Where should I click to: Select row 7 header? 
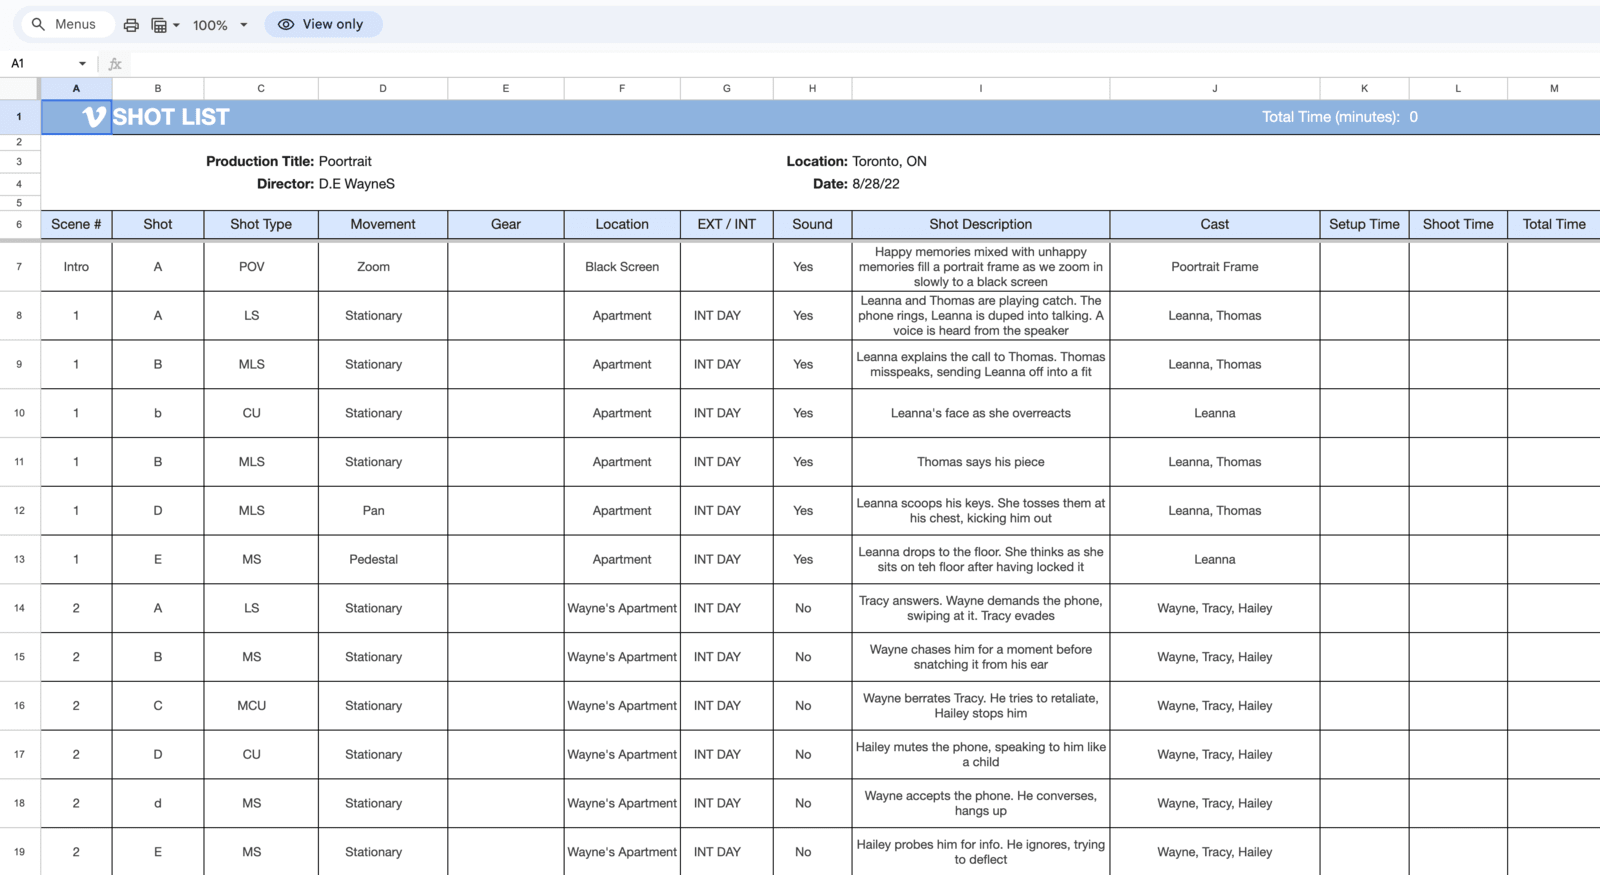pyautogui.click(x=19, y=267)
